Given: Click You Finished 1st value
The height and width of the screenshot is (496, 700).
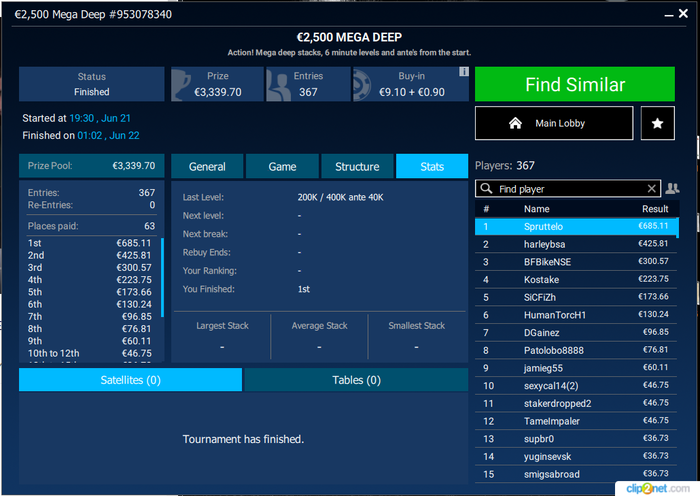Looking at the screenshot, I should 304,289.
